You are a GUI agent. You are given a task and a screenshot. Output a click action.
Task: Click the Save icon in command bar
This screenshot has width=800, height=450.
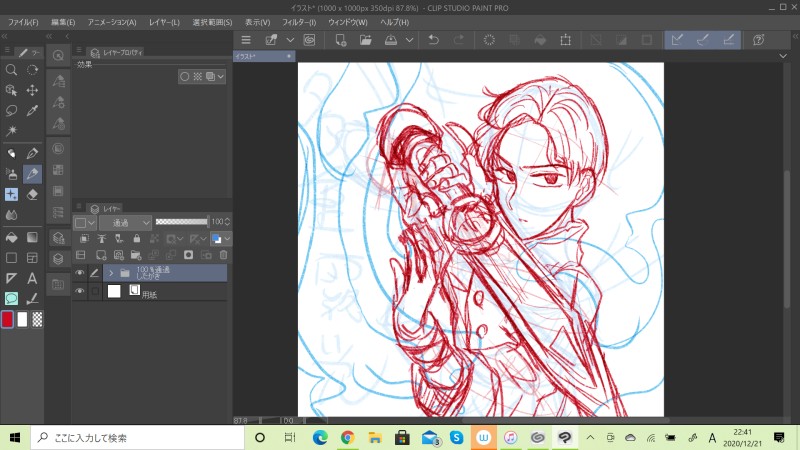point(391,40)
